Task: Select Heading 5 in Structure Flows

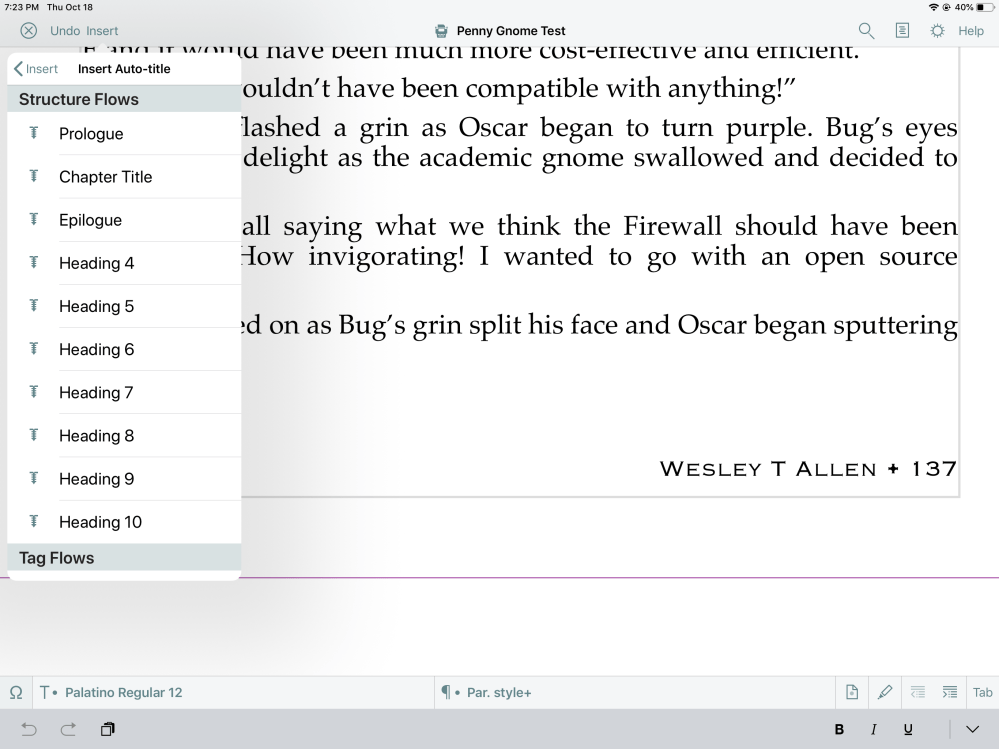Action: pos(97,306)
